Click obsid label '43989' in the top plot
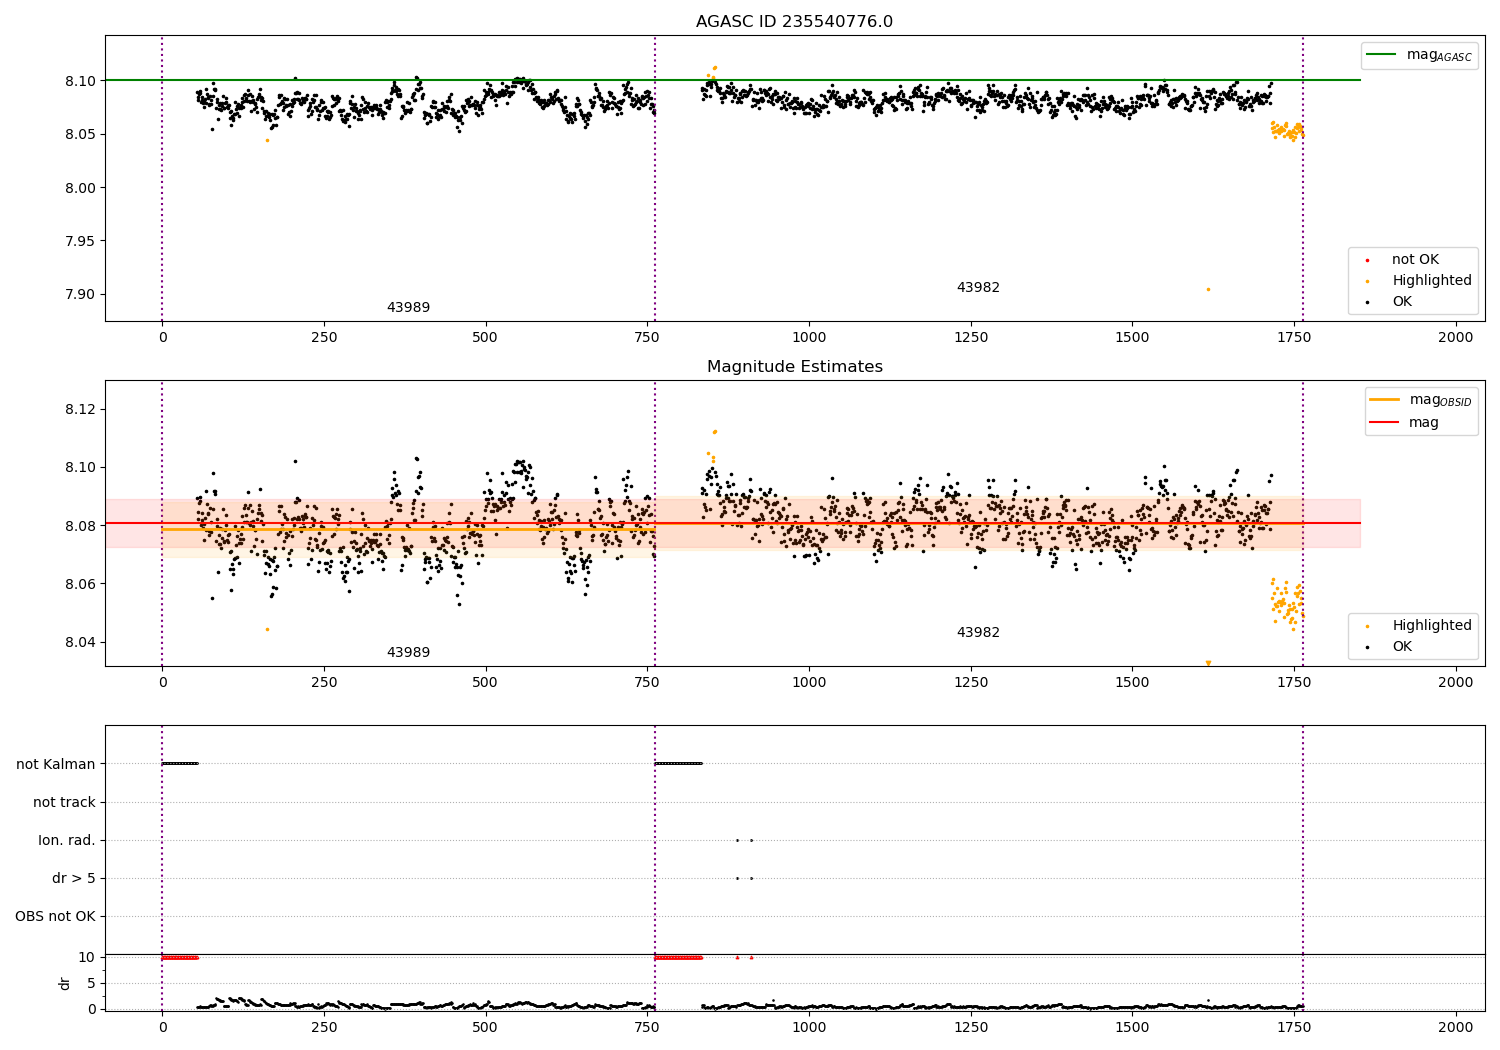The height and width of the screenshot is (1050, 1500). (408, 308)
